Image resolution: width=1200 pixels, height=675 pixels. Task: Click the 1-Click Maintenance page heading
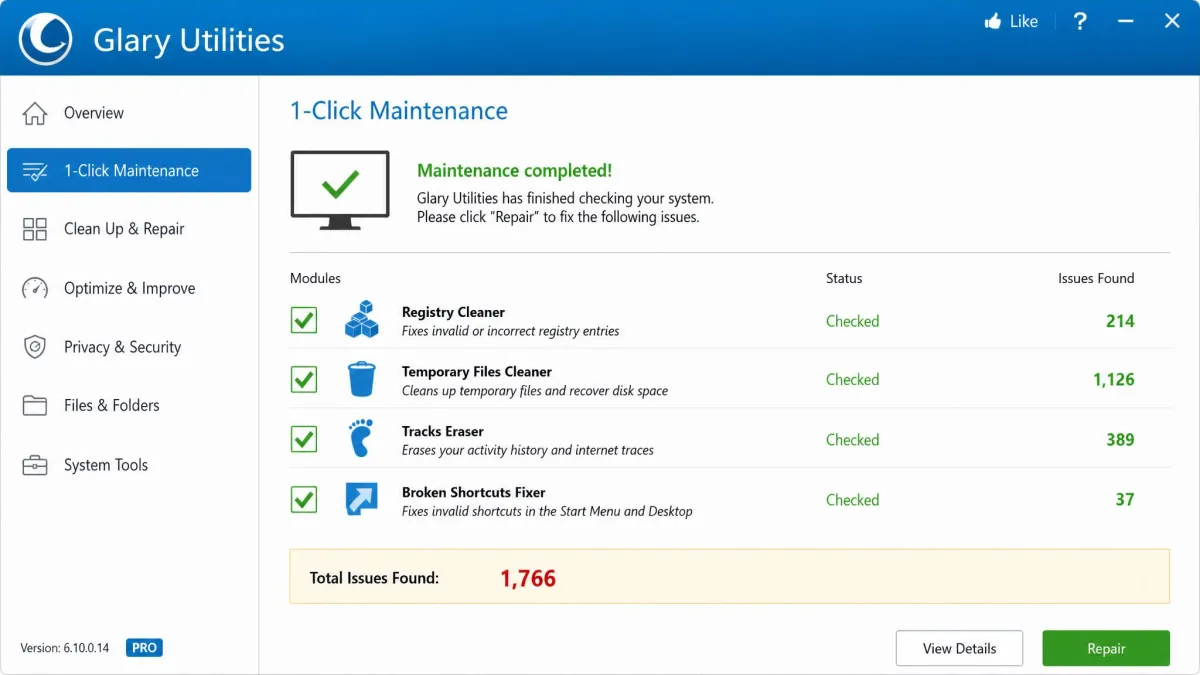399,111
